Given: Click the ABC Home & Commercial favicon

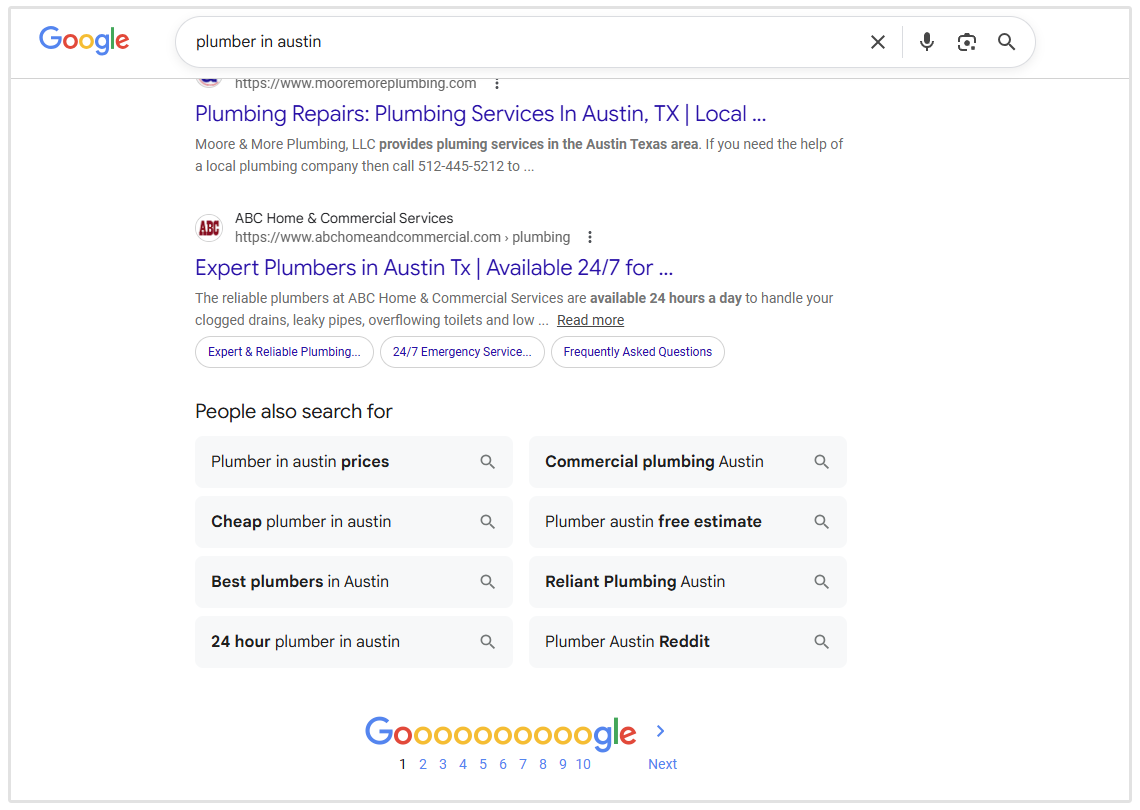Looking at the screenshot, I should point(209,228).
